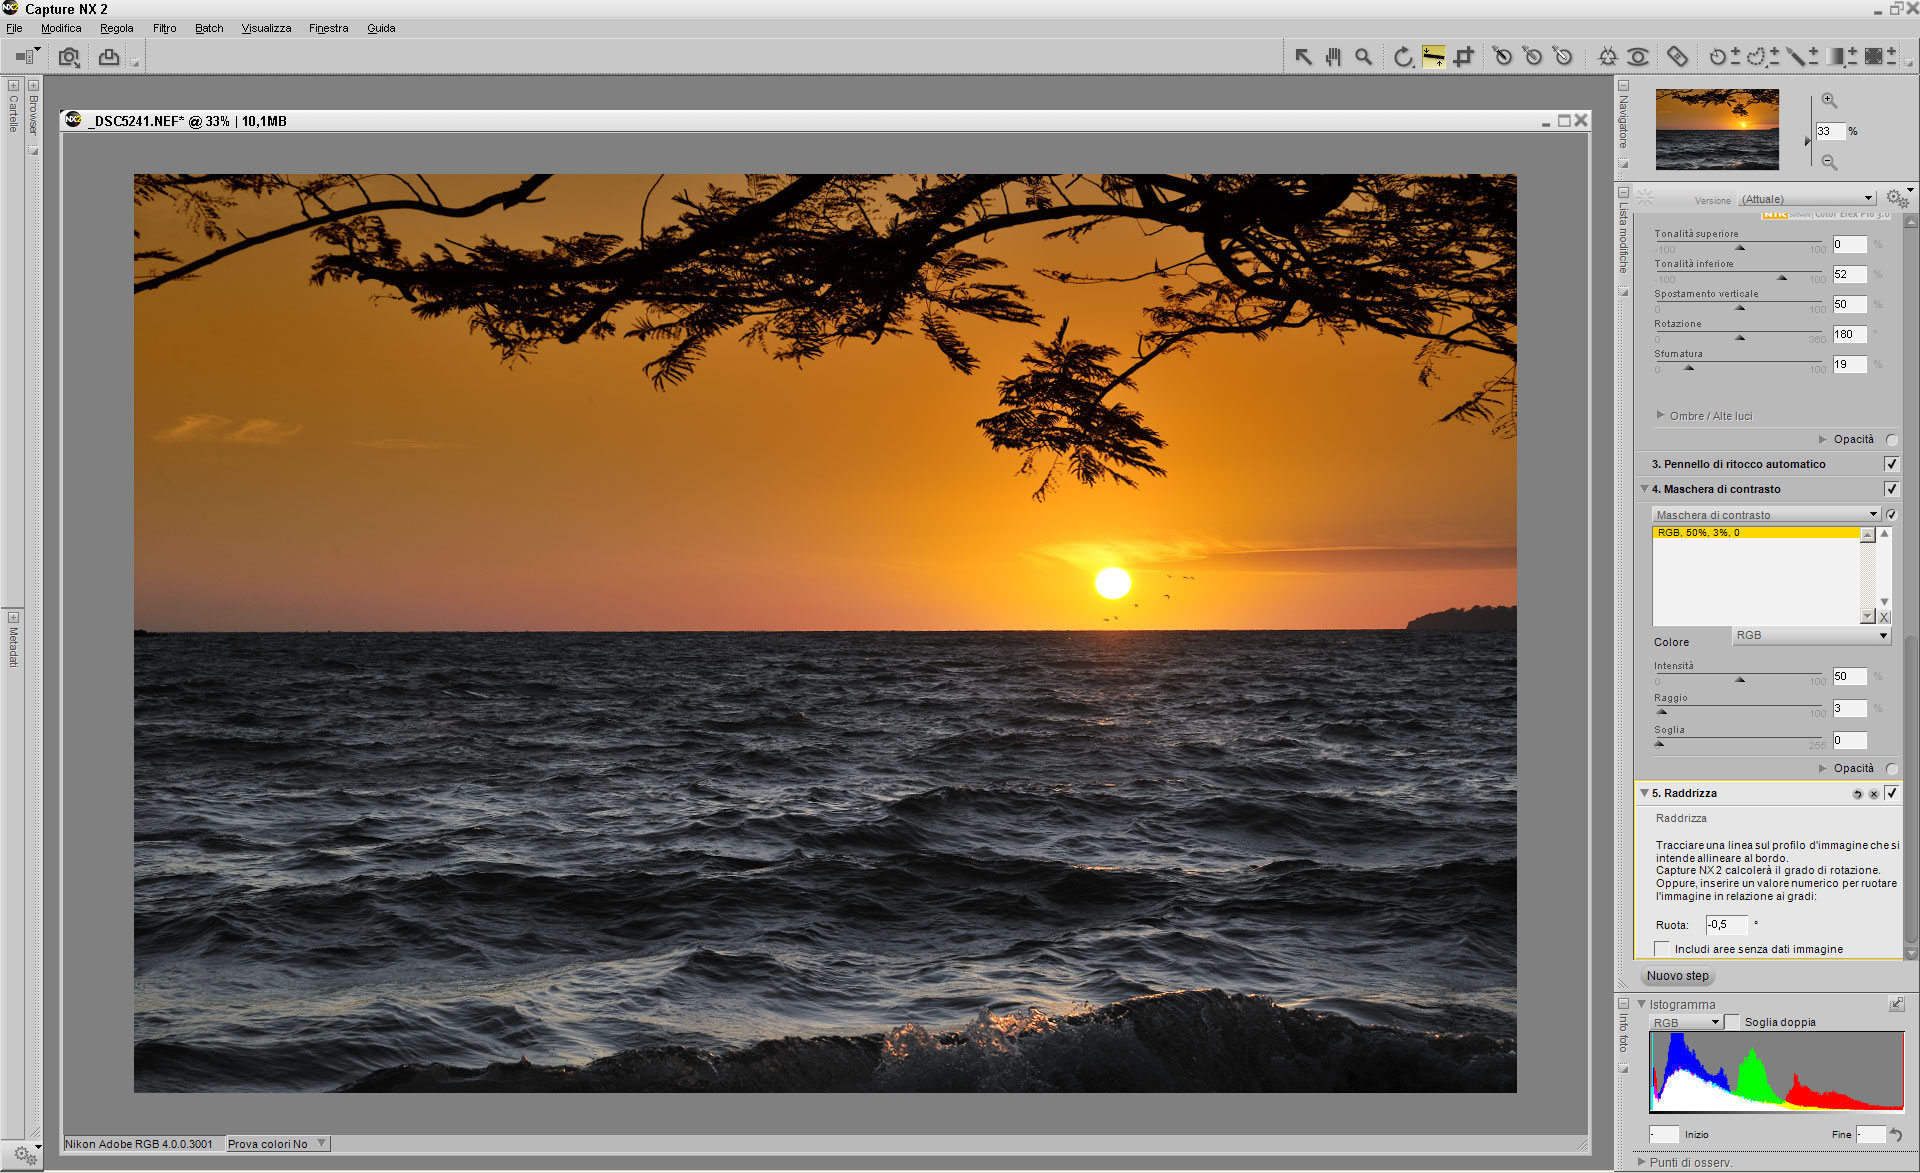The width and height of the screenshot is (1920, 1173).
Task: Collapse the Istogramma panel
Action: click(1641, 1004)
